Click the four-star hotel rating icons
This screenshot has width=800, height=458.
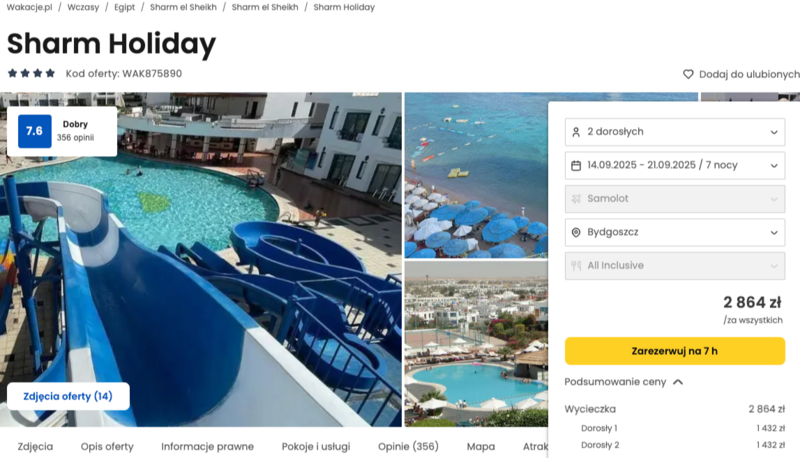click(31, 73)
